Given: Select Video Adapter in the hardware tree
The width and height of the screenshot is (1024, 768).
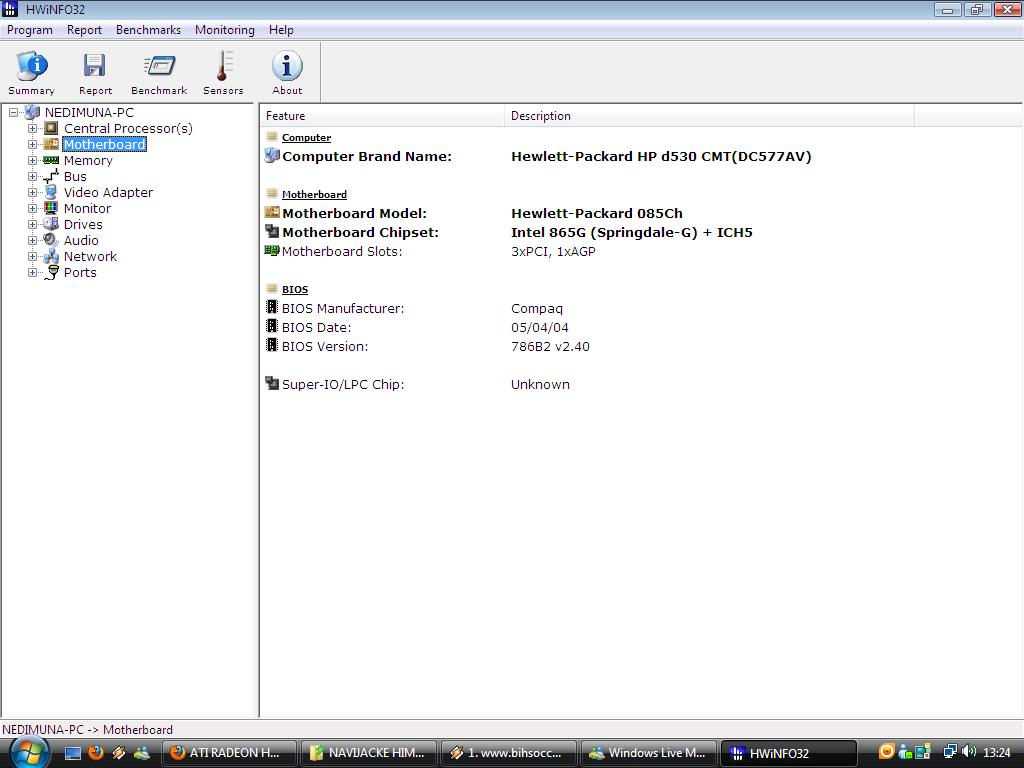Looking at the screenshot, I should click(108, 193).
